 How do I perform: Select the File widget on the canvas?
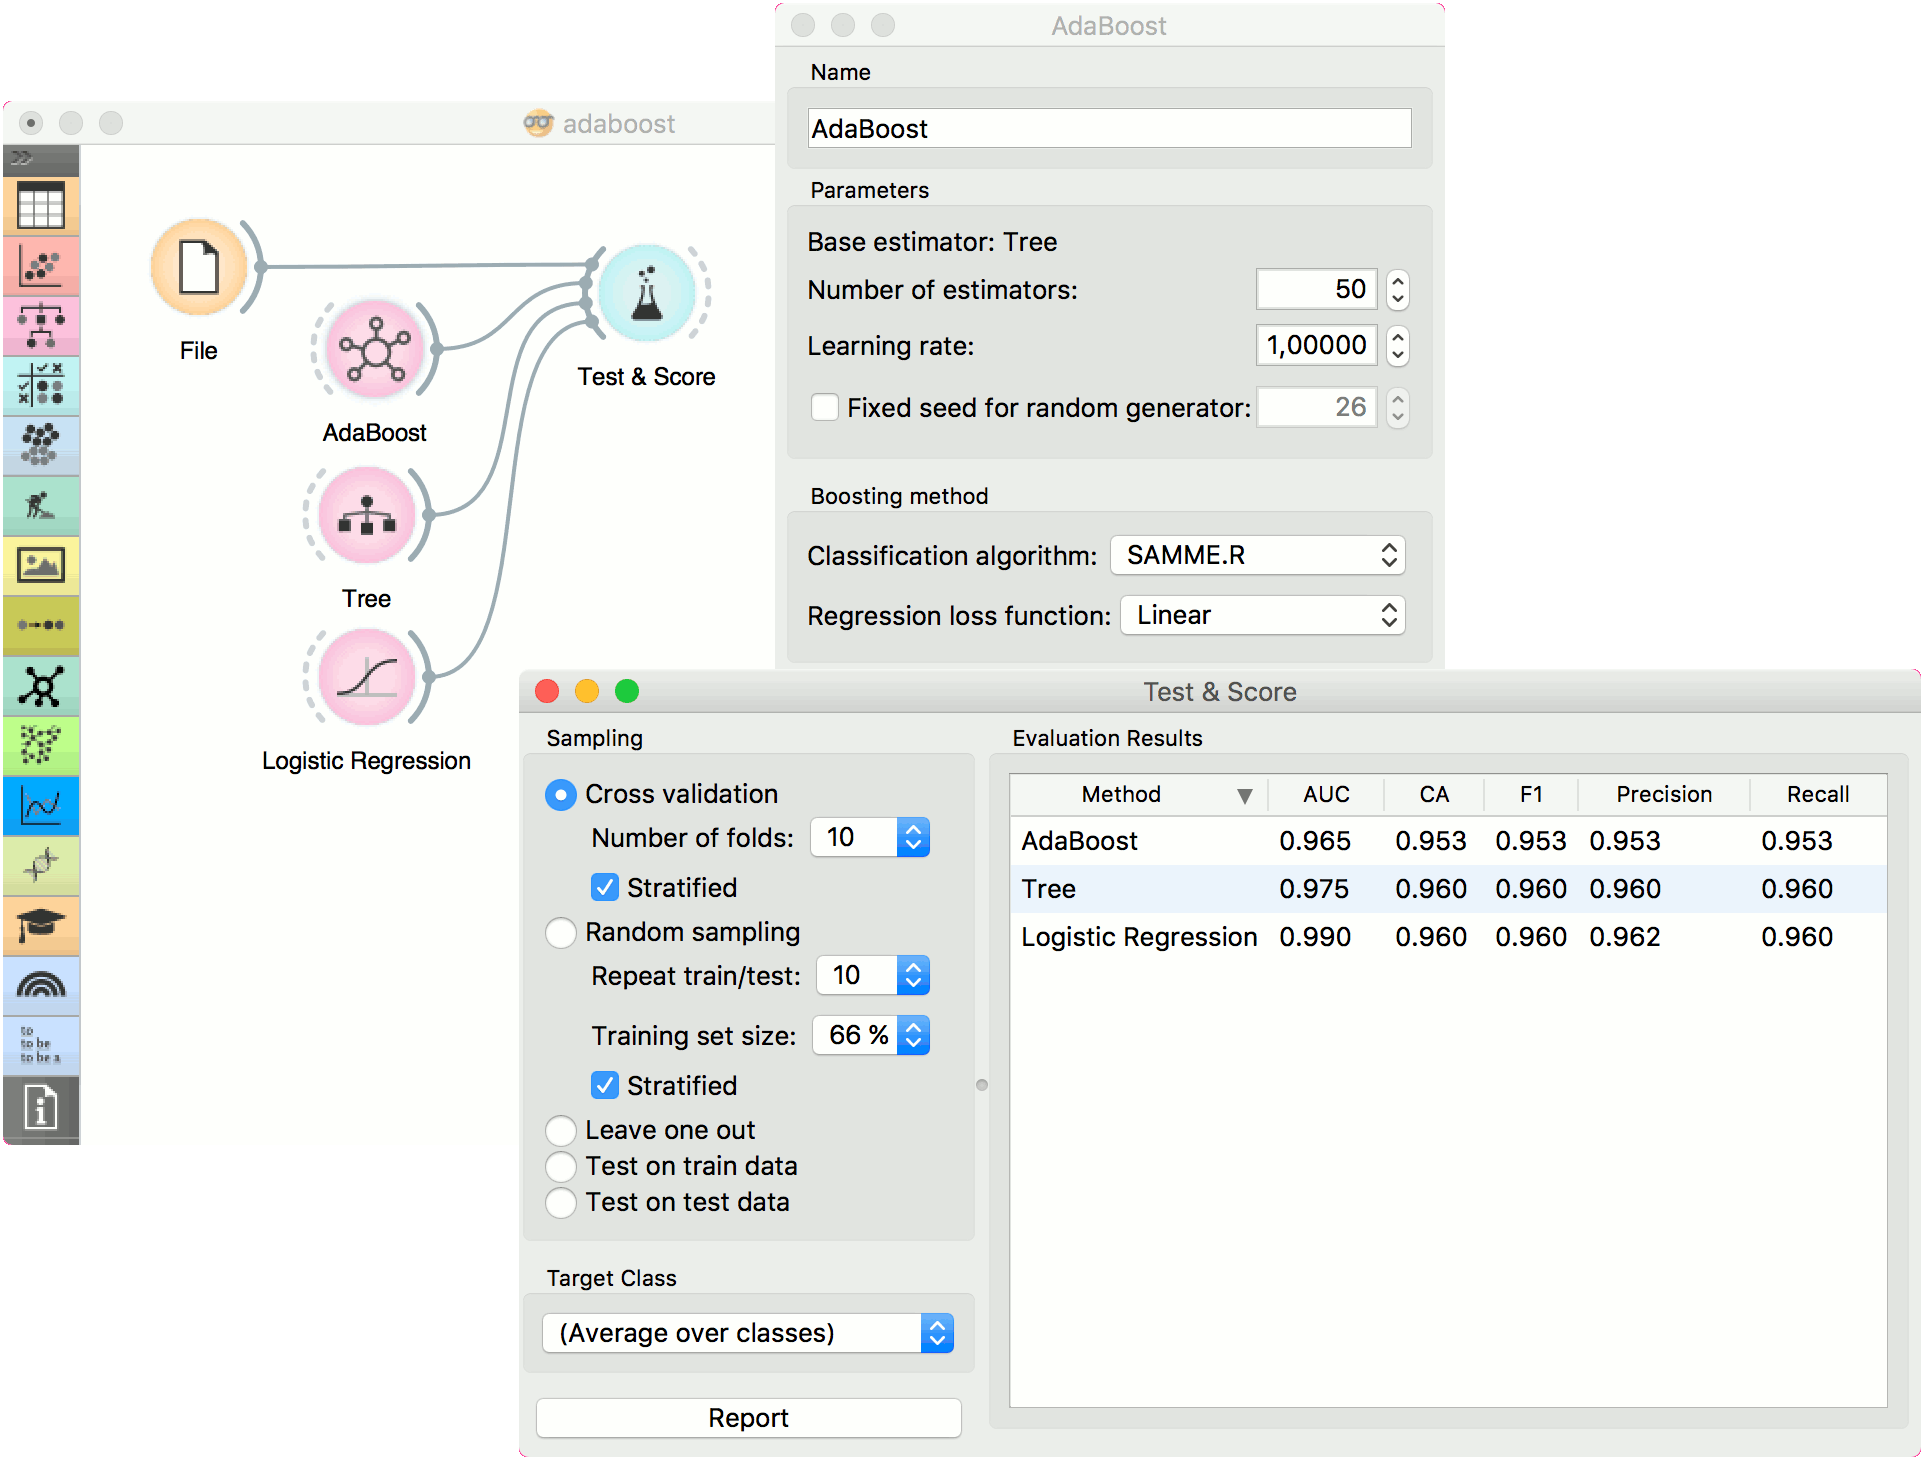coord(199,267)
